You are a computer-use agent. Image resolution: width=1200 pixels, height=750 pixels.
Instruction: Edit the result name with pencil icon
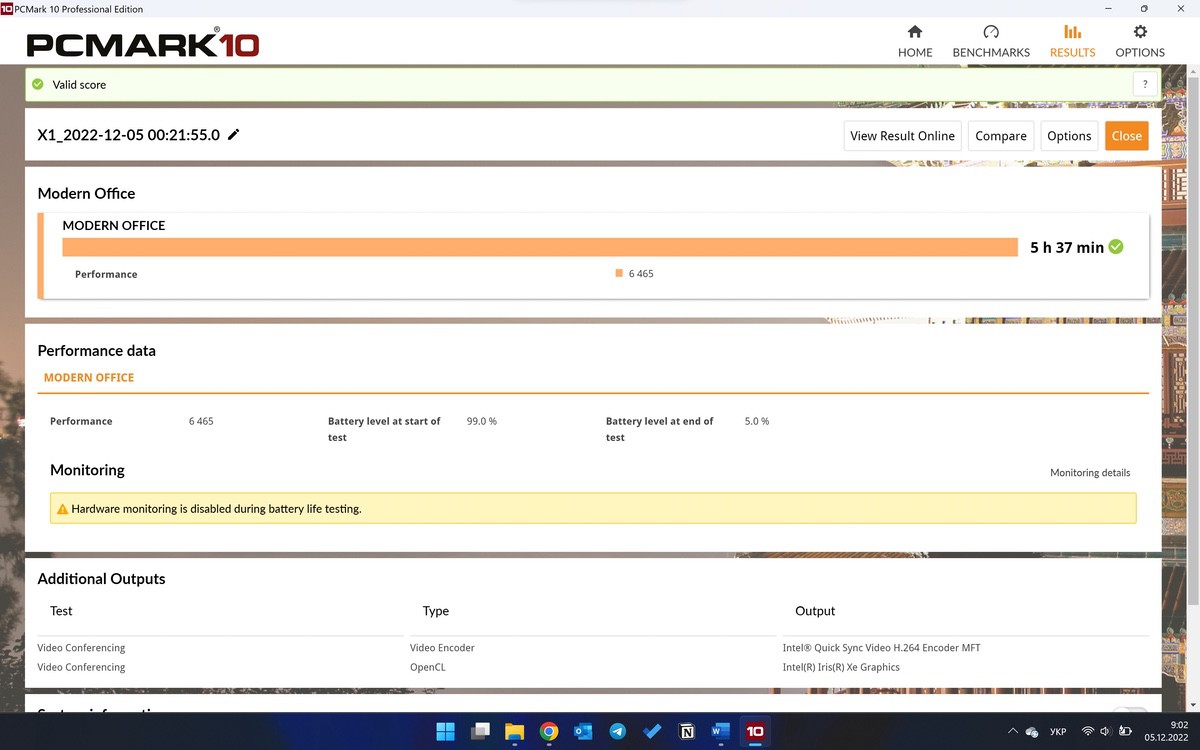234,134
